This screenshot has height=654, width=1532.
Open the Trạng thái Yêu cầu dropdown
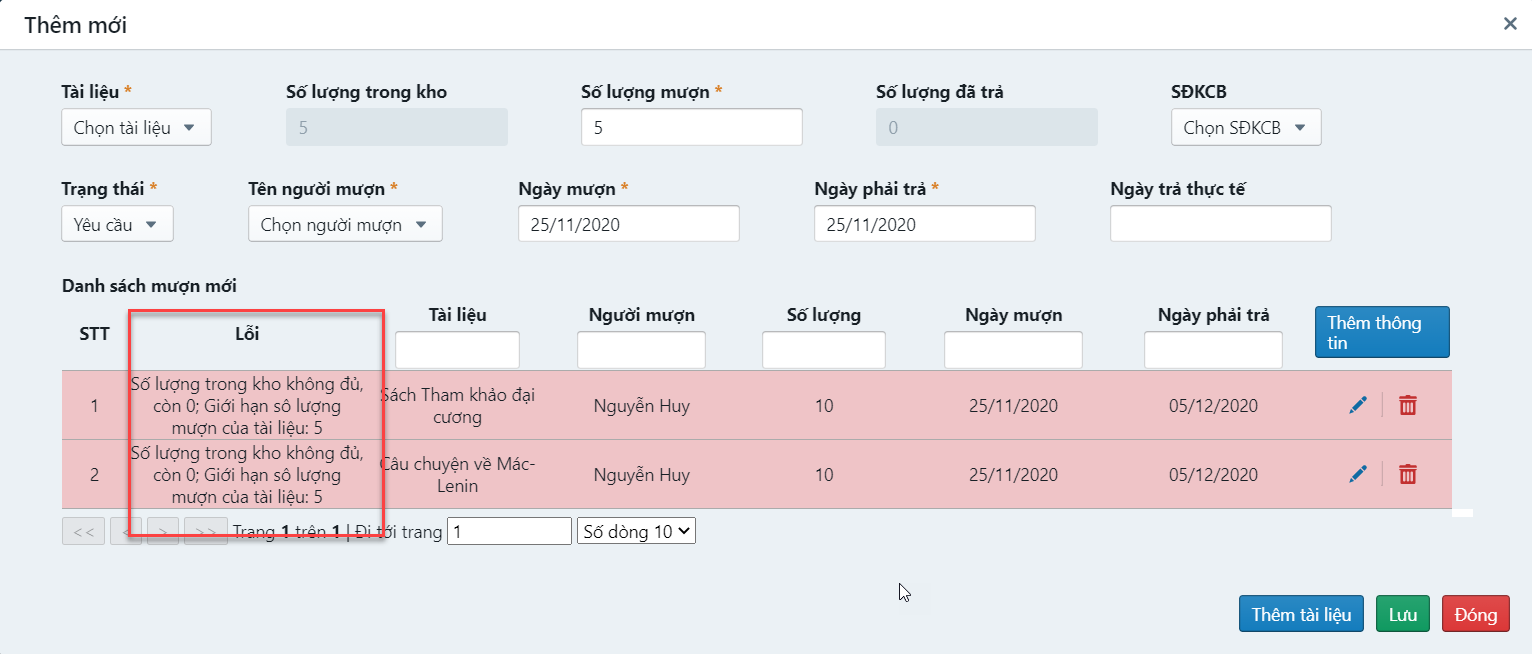tap(117, 225)
